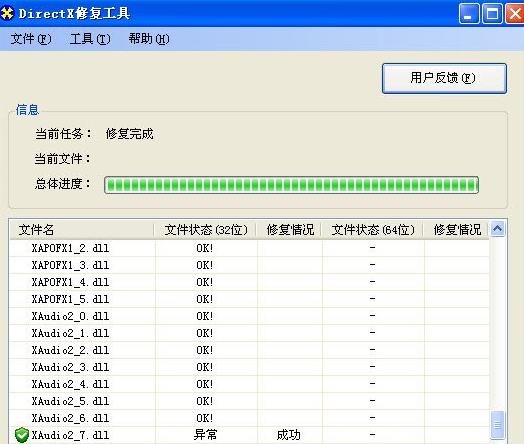Open the 工具(T) menu
Image resolution: width=524 pixels, height=444 pixels.
(x=90, y=39)
